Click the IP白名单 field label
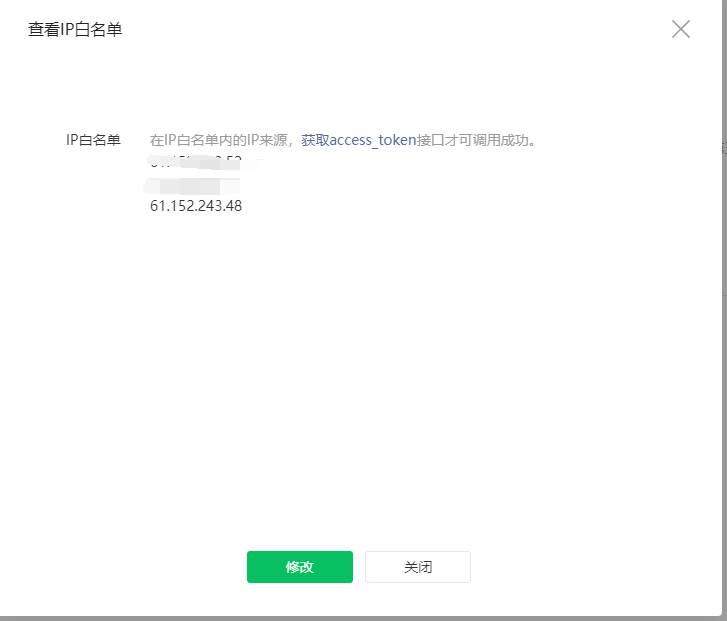The width and height of the screenshot is (727, 621). (93, 140)
